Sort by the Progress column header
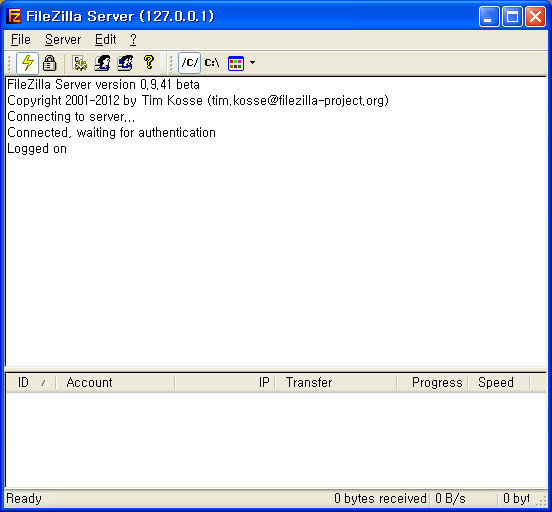The width and height of the screenshot is (552, 512). point(433,383)
